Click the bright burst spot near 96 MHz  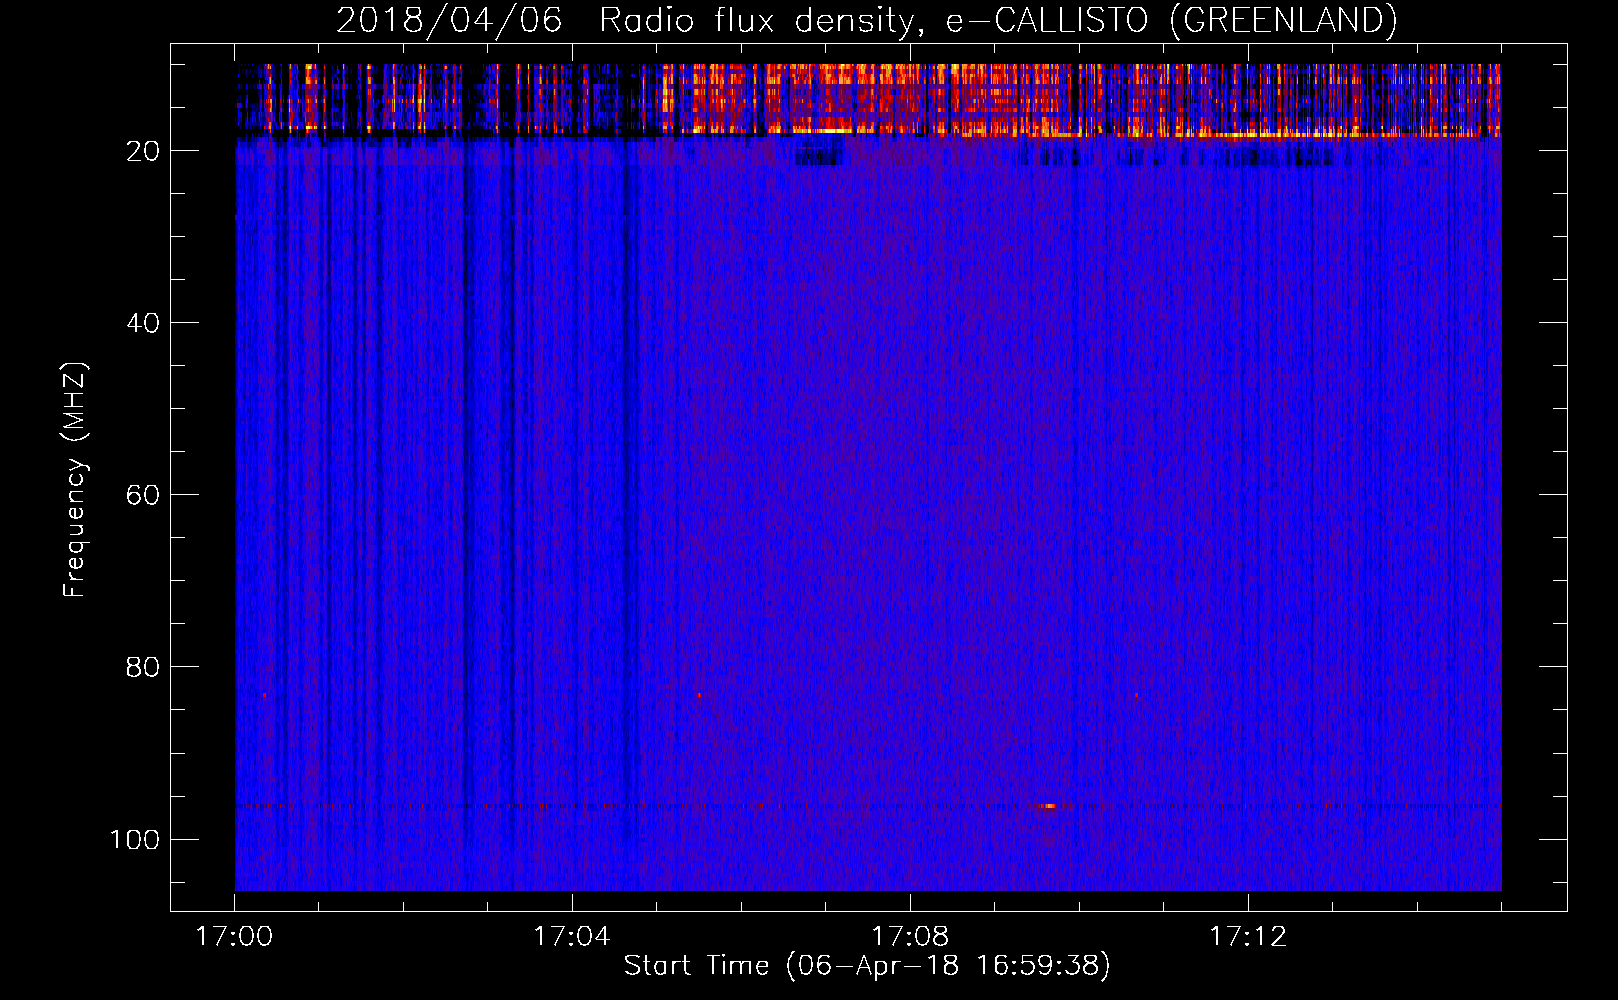(1048, 806)
